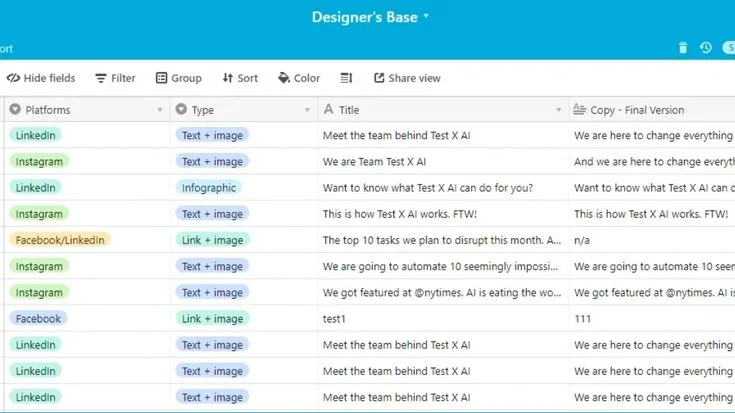Open base revision history clock icon
The width and height of the screenshot is (735, 413).
coord(705,47)
